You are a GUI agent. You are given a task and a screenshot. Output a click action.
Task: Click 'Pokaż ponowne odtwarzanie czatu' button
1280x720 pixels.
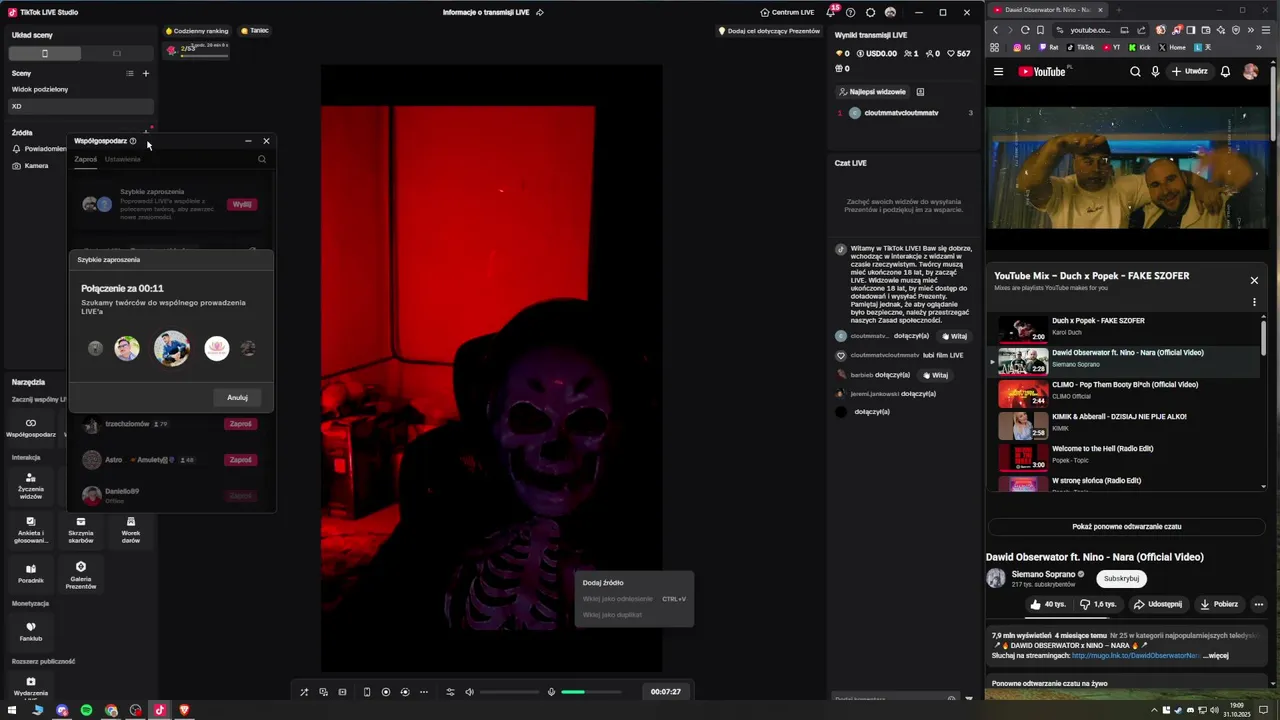point(1127,526)
